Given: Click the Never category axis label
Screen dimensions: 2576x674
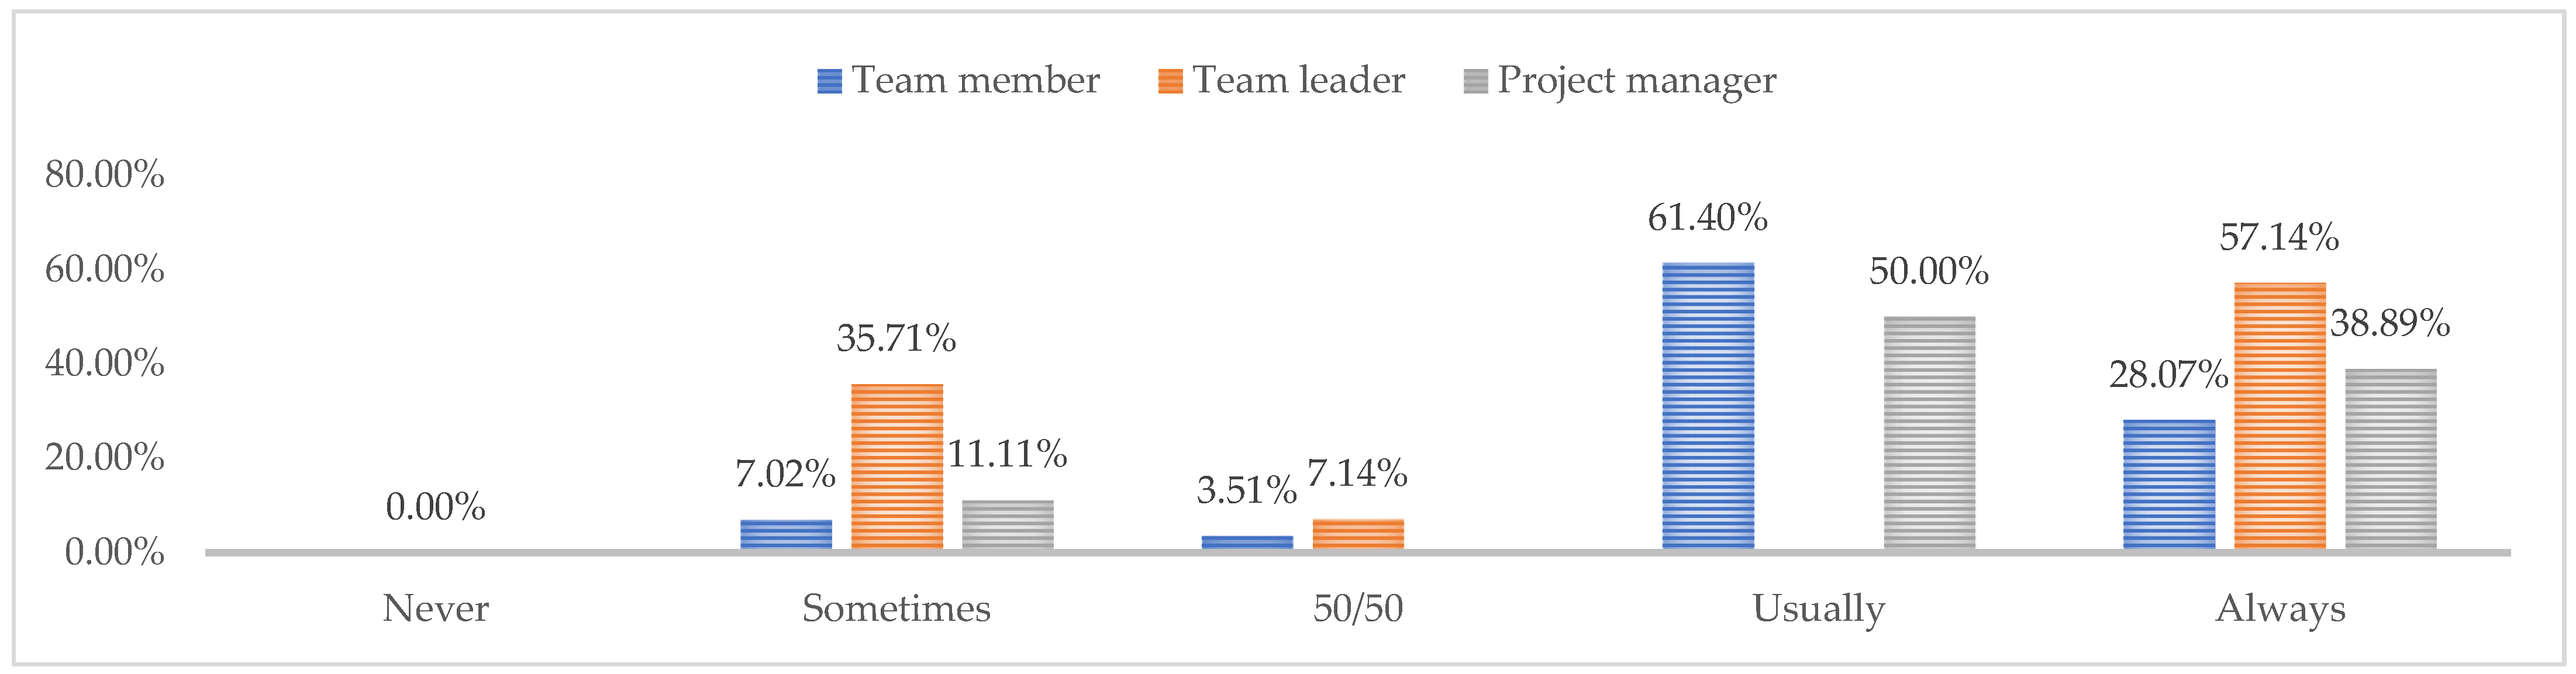Looking at the screenshot, I should click(x=435, y=608).
